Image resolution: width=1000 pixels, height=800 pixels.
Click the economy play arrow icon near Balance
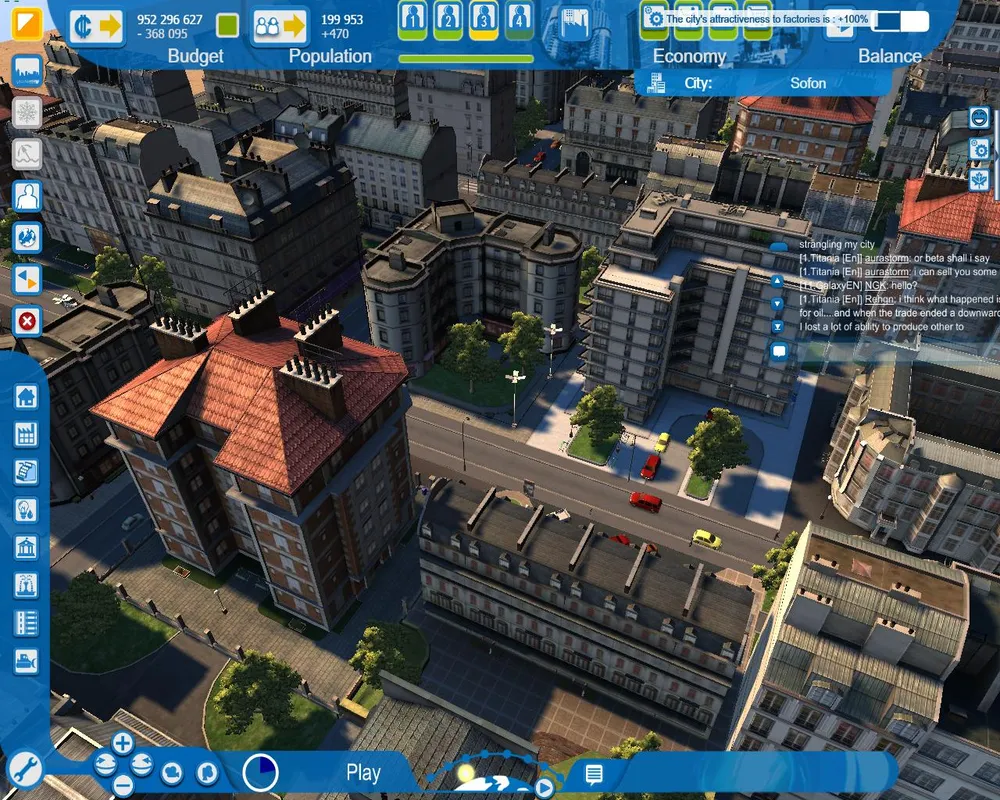point(839,26)
